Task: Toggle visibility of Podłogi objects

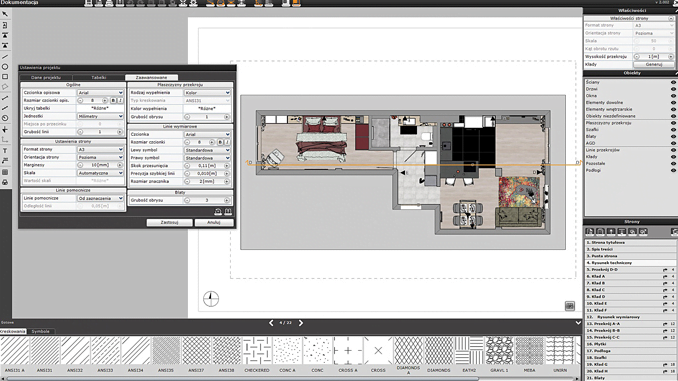Action: pyautogui.click(x=673, y=170)
